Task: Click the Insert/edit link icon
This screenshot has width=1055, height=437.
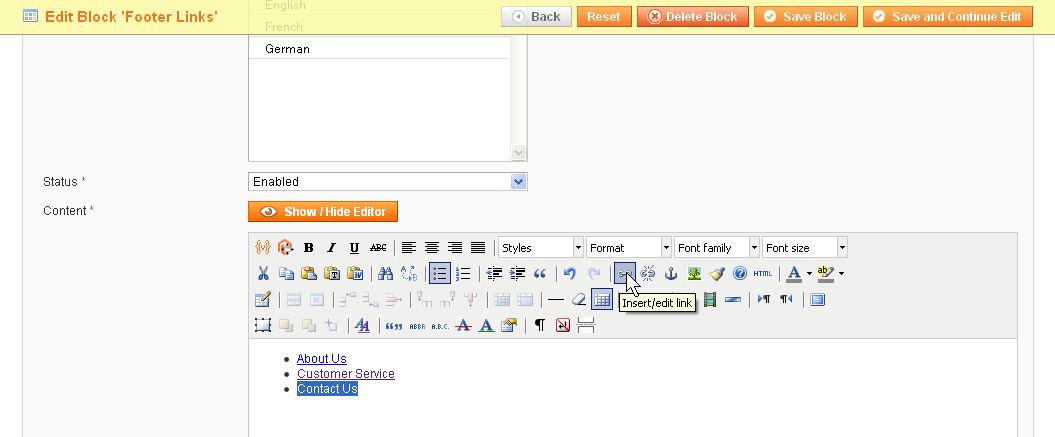Action: tap(624, 273)
